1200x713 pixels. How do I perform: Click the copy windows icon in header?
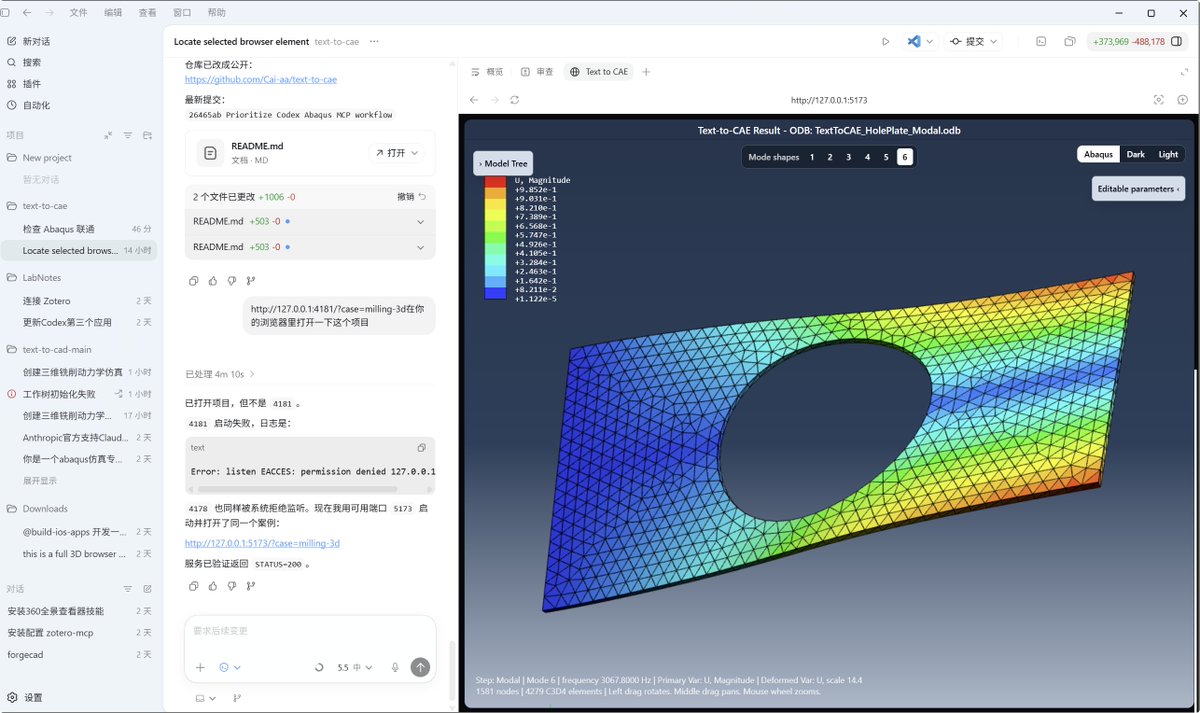1070,41
